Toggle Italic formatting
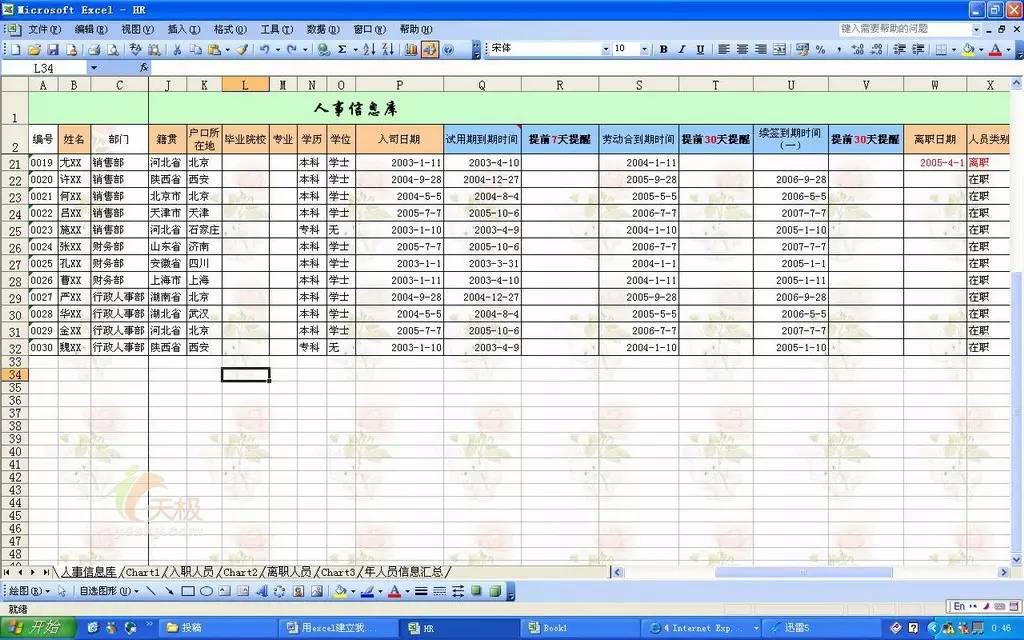Screen dimensions: 1024x640 [x=682, y=48]
